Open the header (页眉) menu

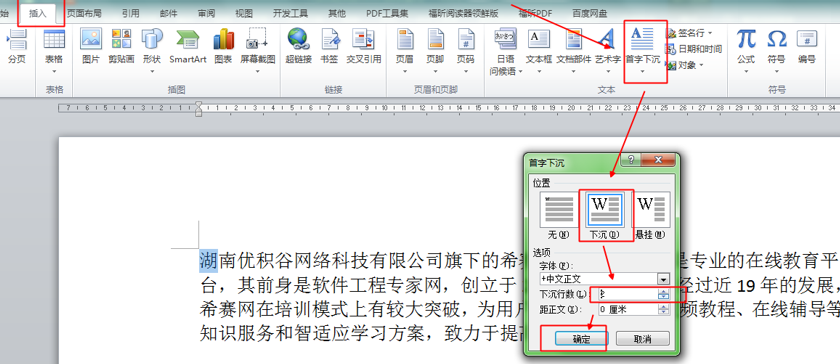coord(404,50)
